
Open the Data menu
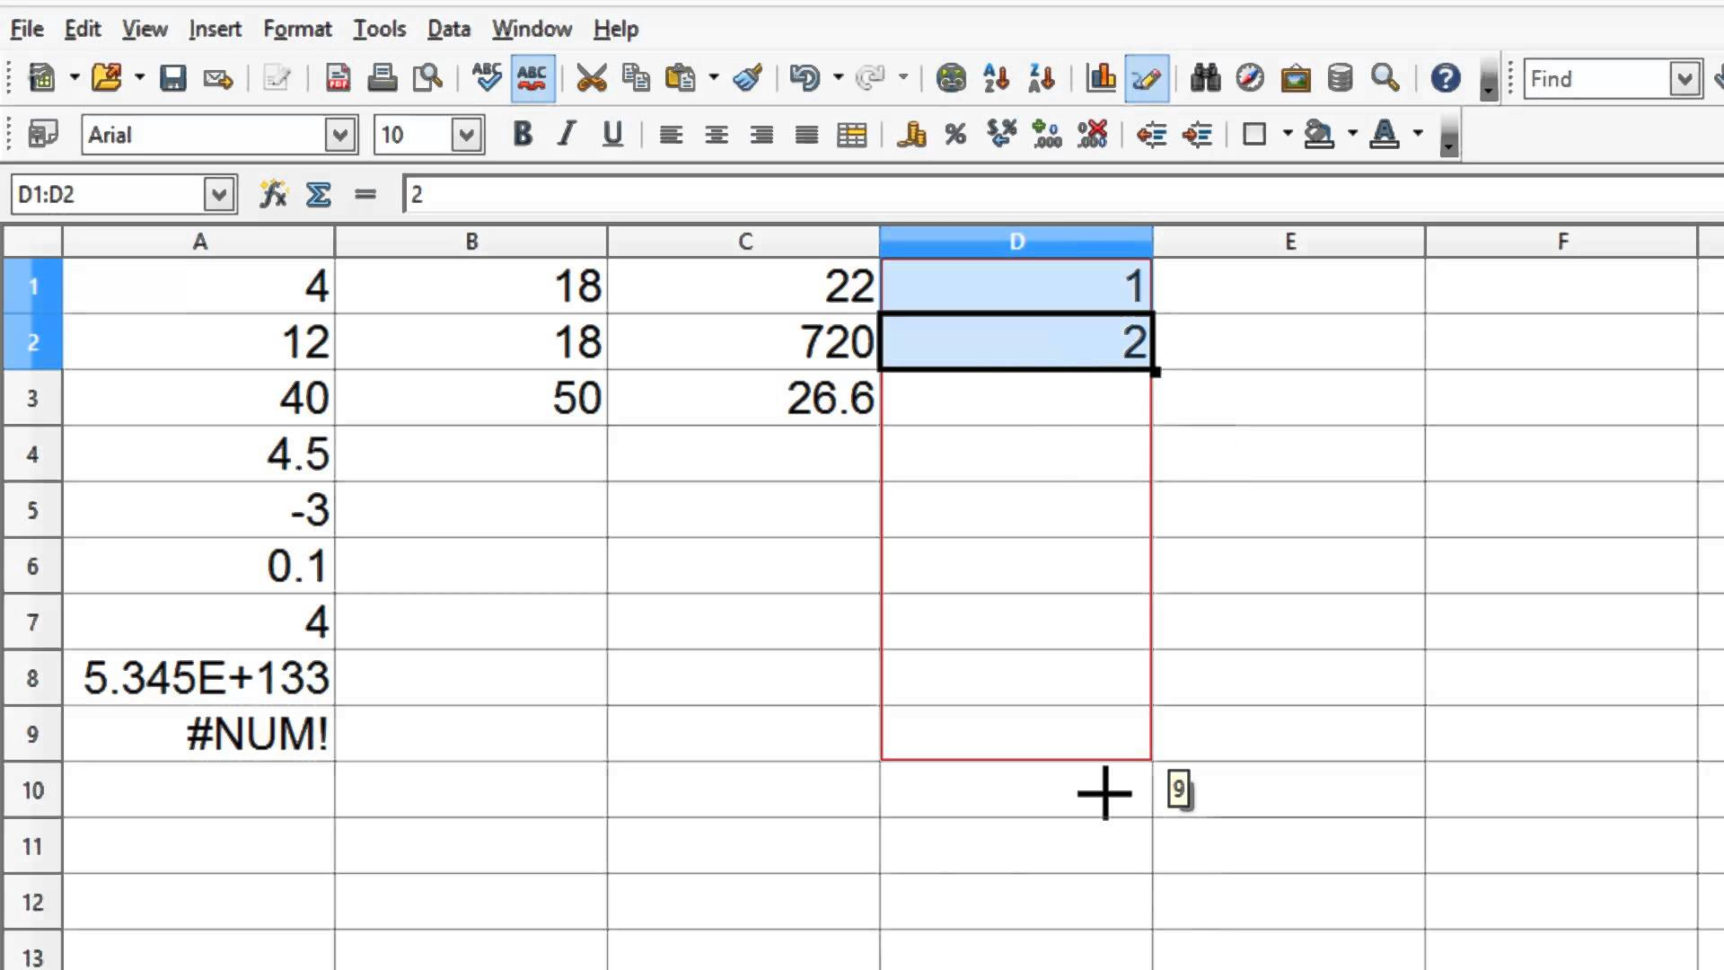pyautogui.click(x=447, y=29)
